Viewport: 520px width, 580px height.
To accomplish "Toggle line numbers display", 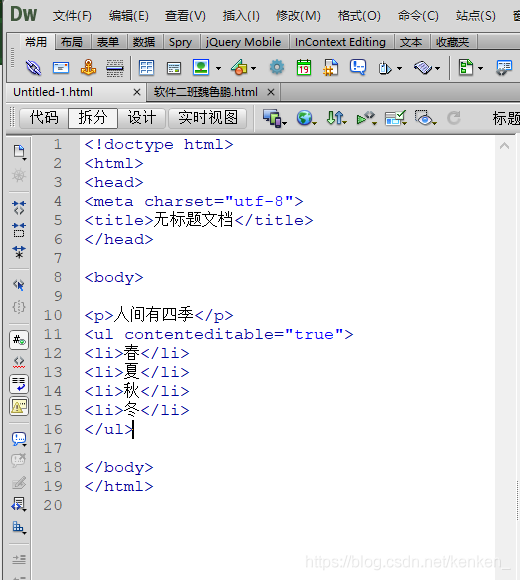I will (19, 340).
